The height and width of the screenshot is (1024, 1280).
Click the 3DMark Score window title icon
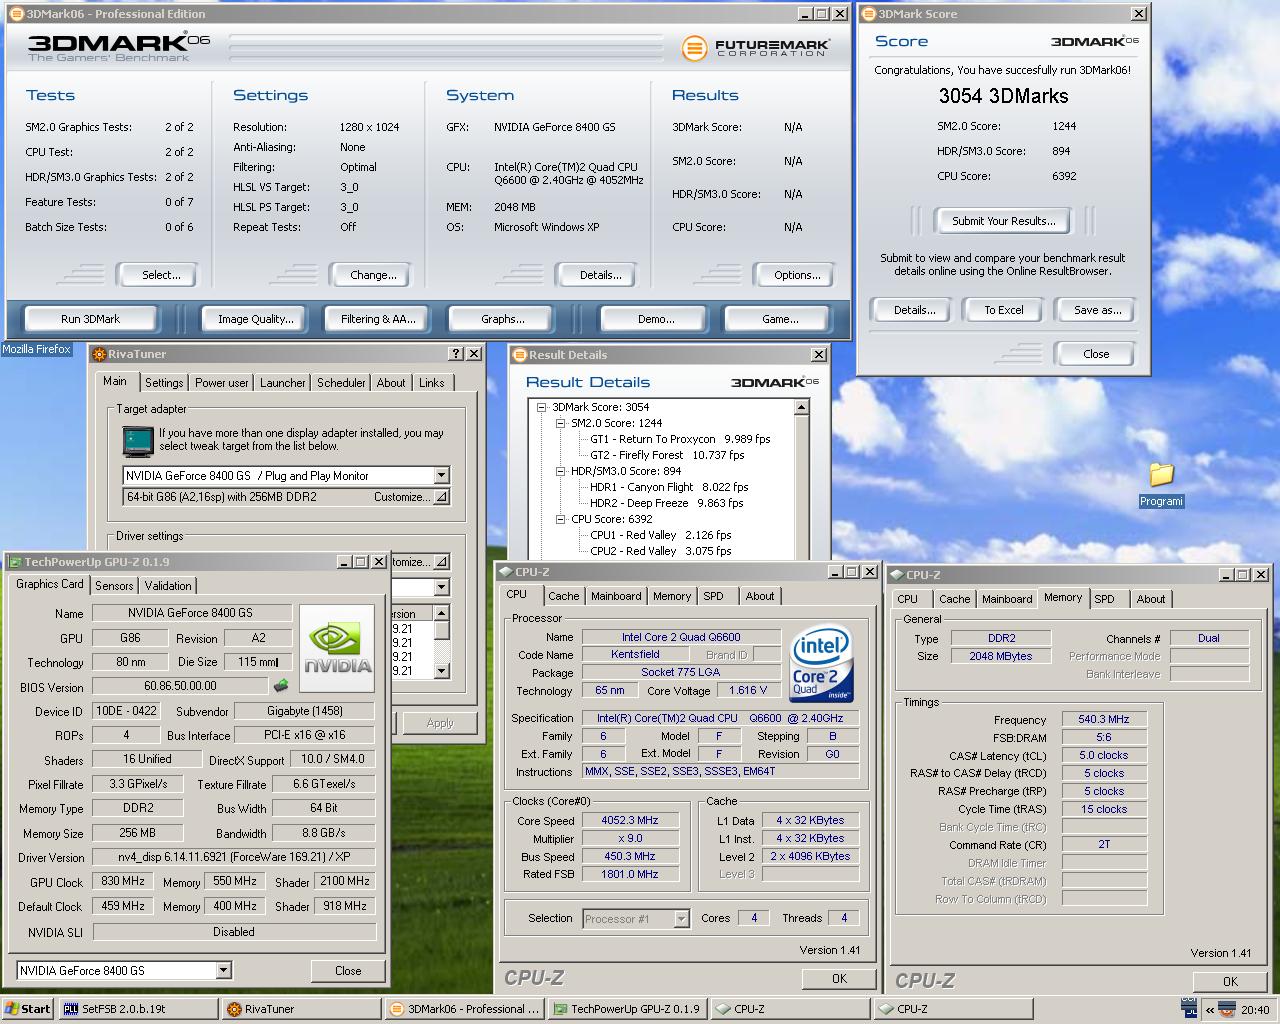click(868, 14)
